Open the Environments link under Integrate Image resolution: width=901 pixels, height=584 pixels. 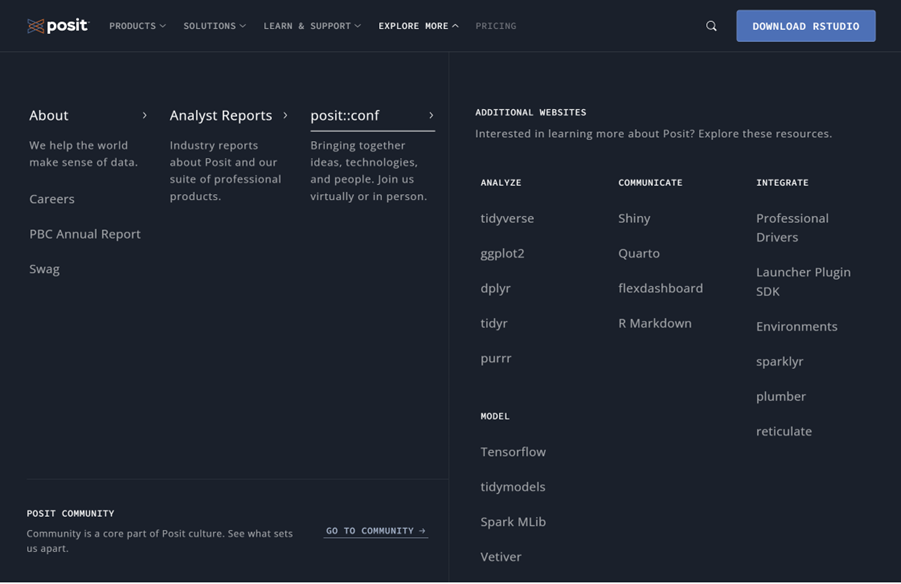coord(797,326)
